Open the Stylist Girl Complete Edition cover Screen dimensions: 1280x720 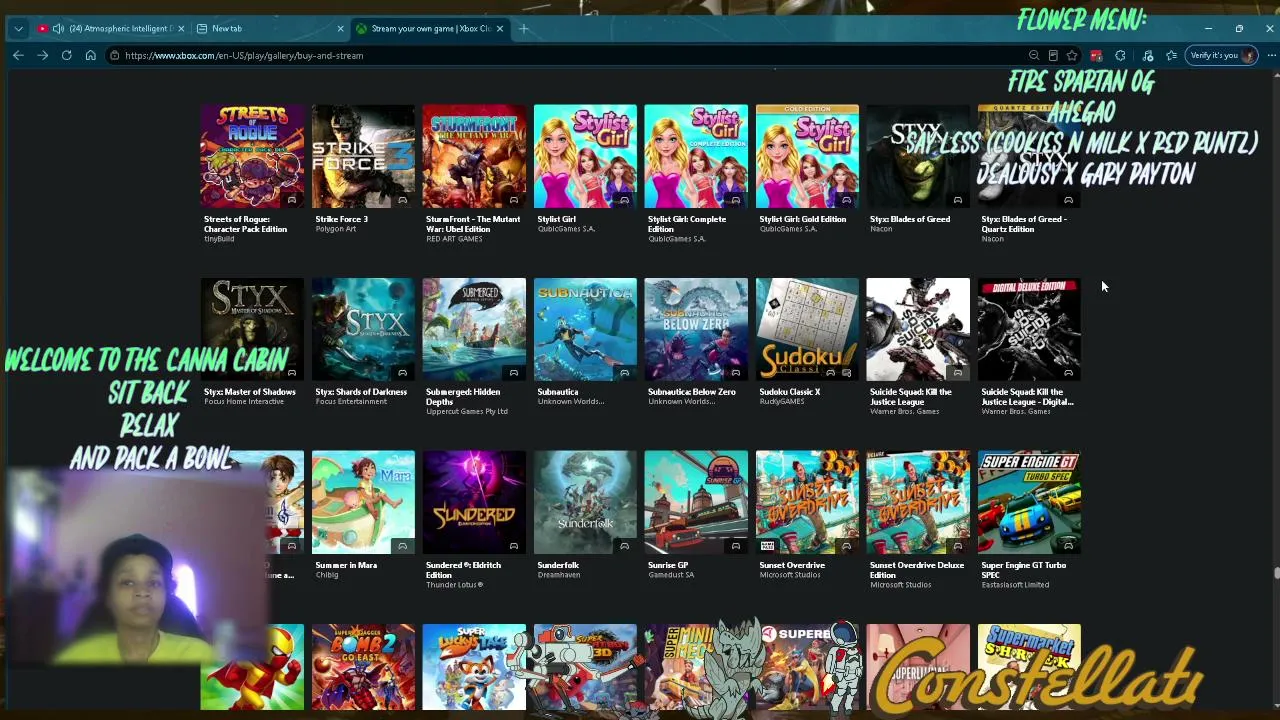point(696,157)
